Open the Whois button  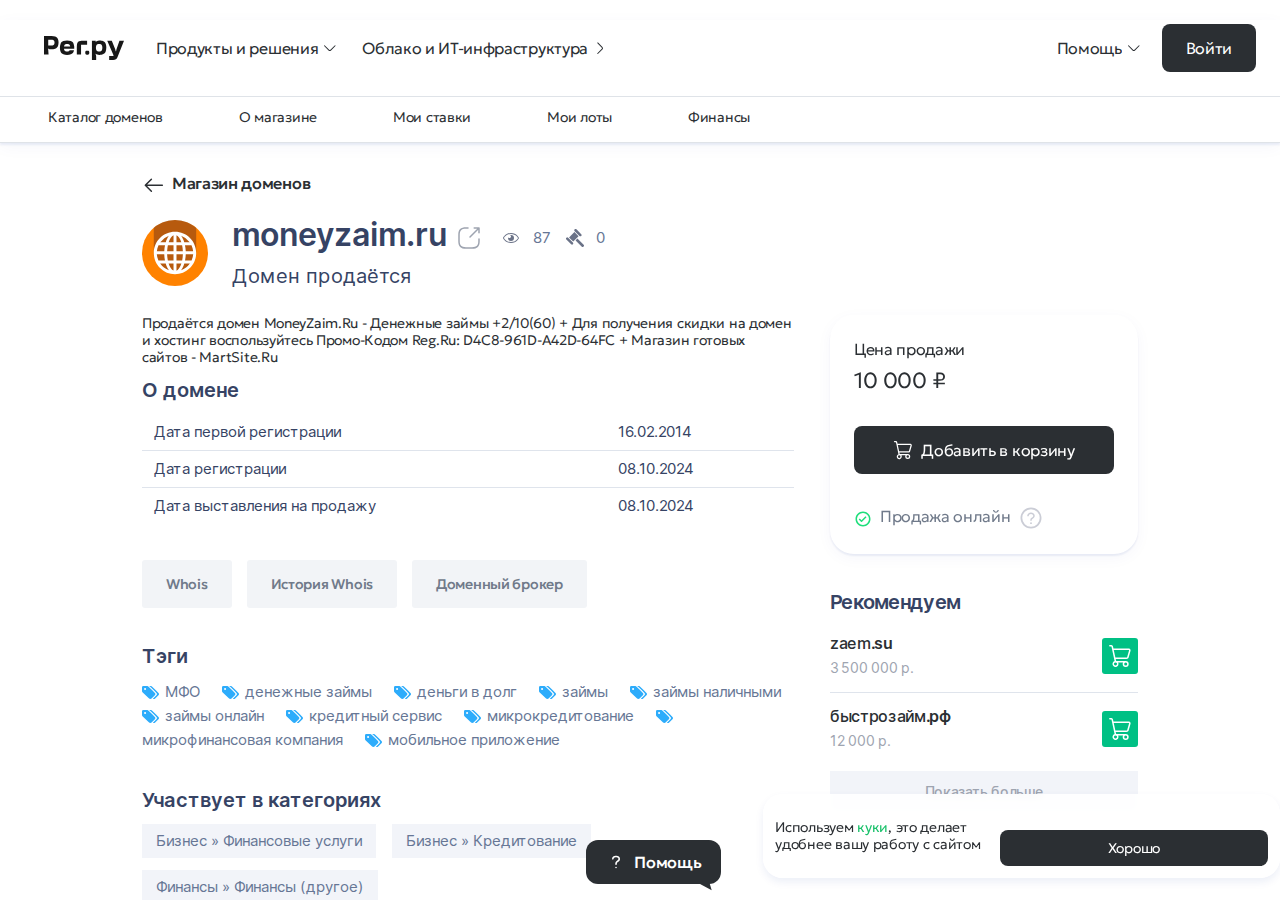click(x=187, y=584)
